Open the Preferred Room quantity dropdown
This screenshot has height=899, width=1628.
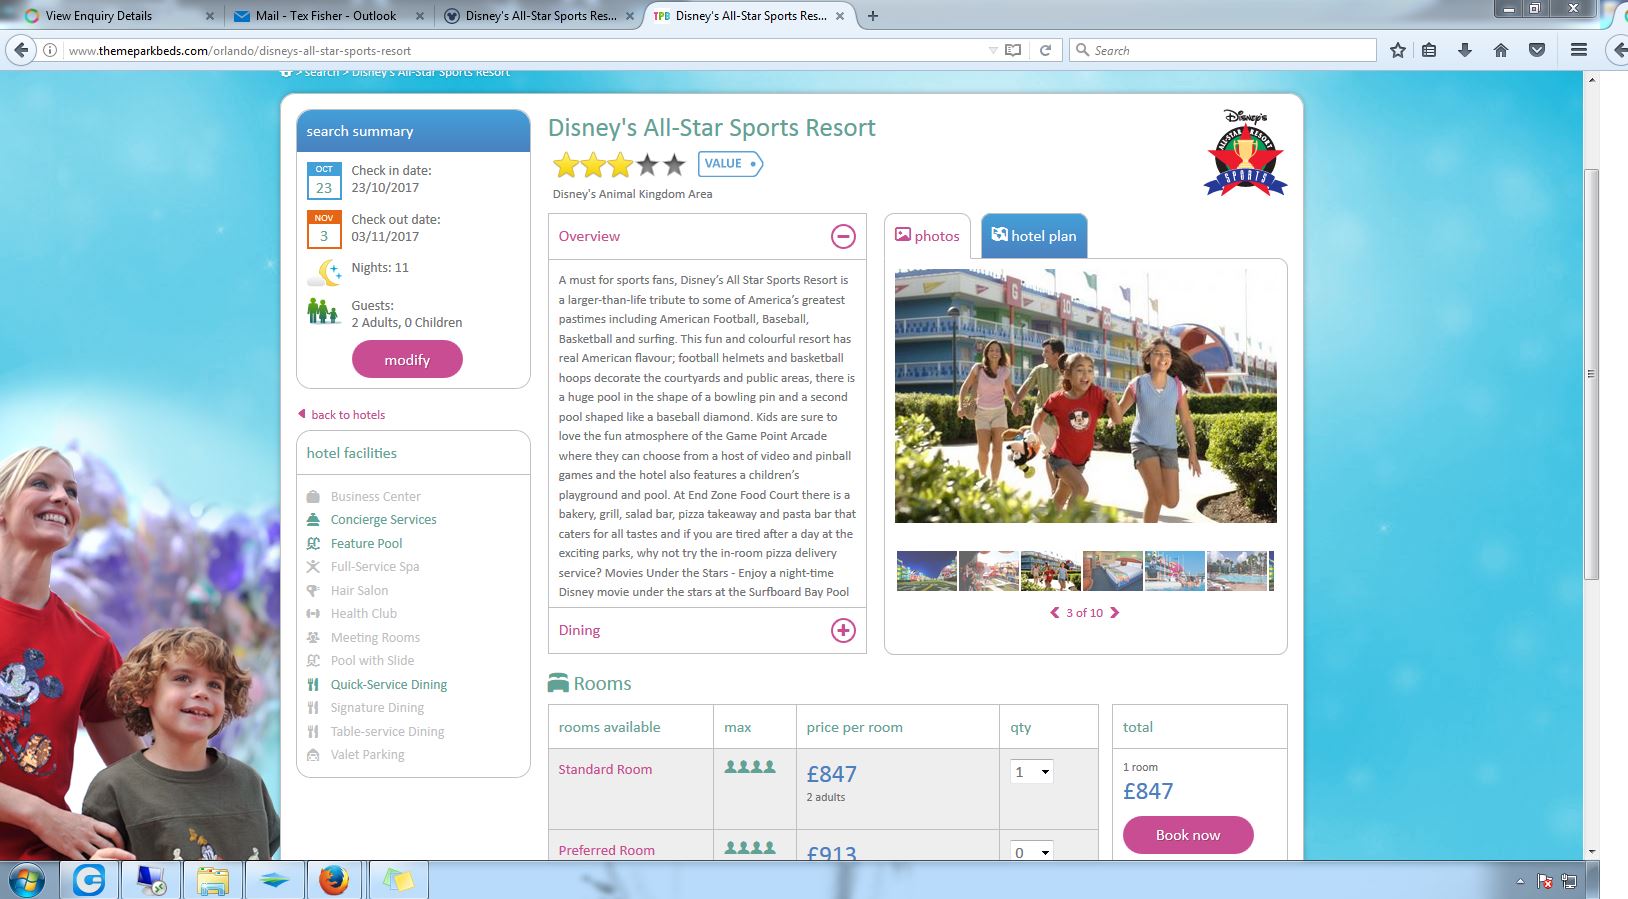pyautogui.click(x=1031, y=852)
